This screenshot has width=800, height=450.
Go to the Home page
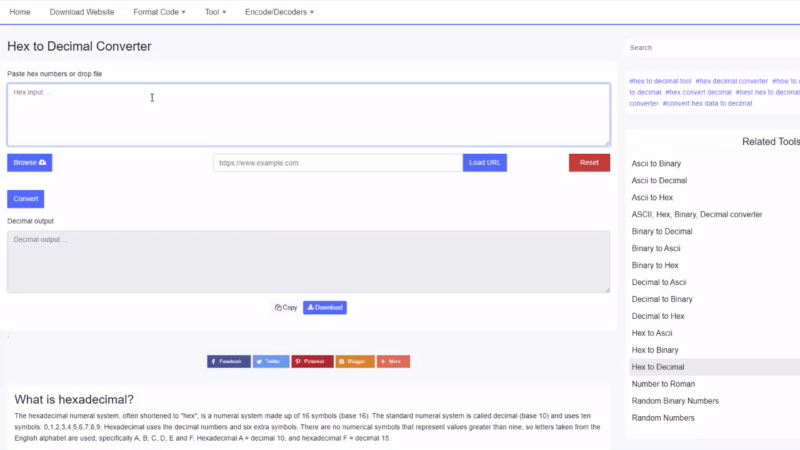[19, 12]
